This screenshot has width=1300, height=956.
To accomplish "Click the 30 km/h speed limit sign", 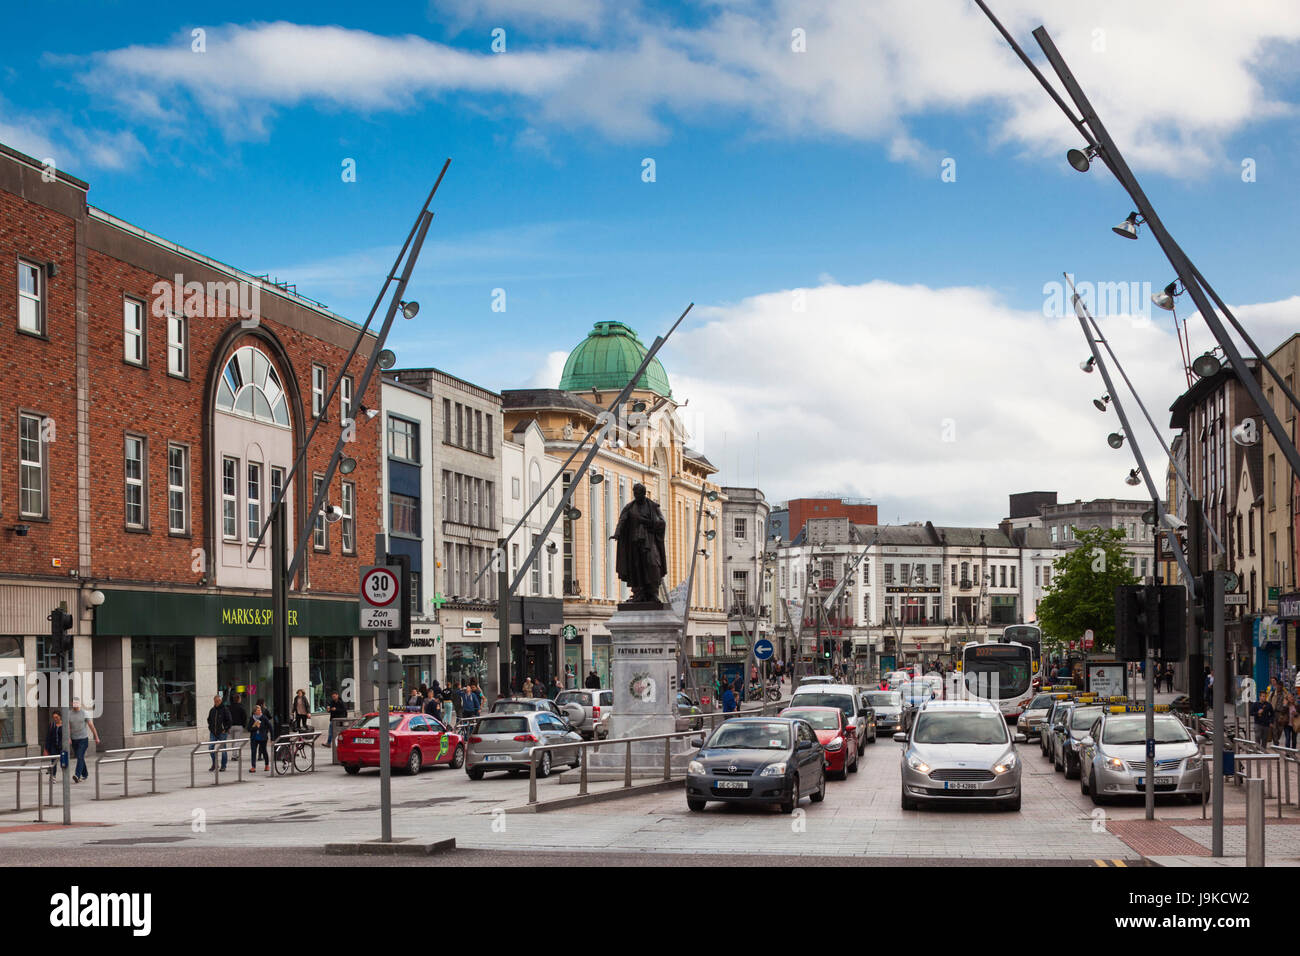I will (x=380, y=587).
